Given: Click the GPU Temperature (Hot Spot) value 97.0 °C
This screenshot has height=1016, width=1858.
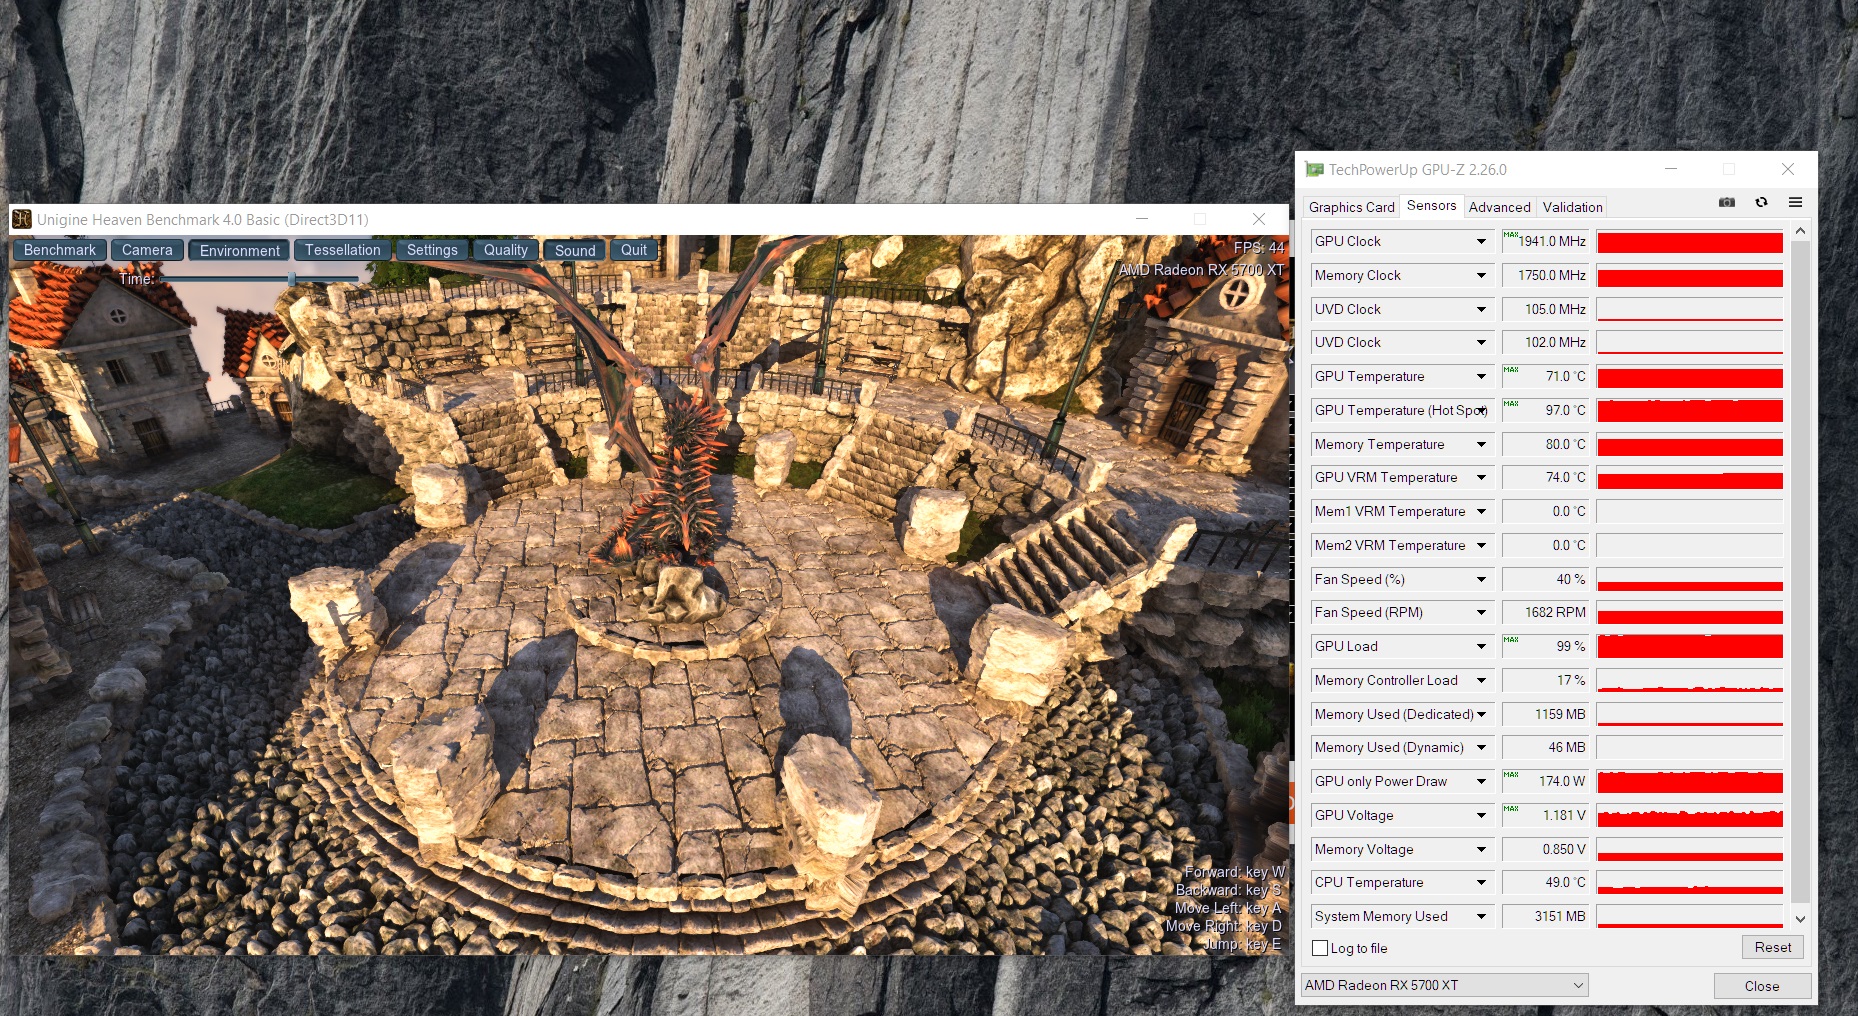Looking at the screenshot, I should 1546,411.
